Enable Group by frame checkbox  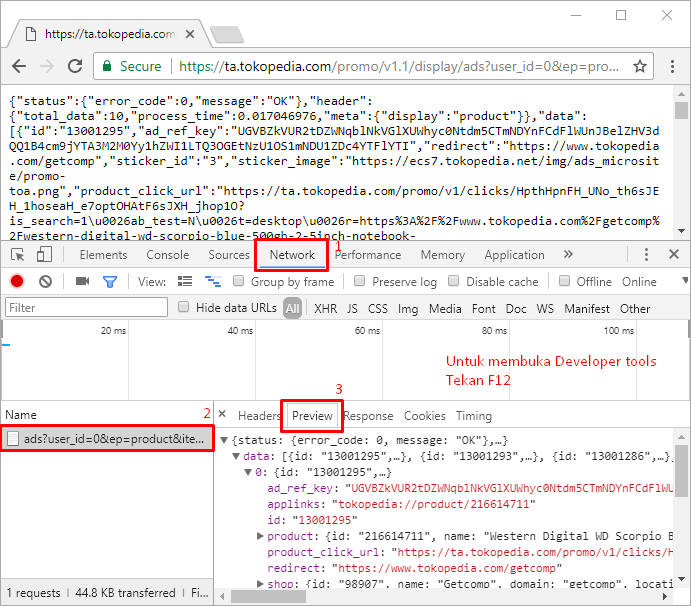pos(238,281)
